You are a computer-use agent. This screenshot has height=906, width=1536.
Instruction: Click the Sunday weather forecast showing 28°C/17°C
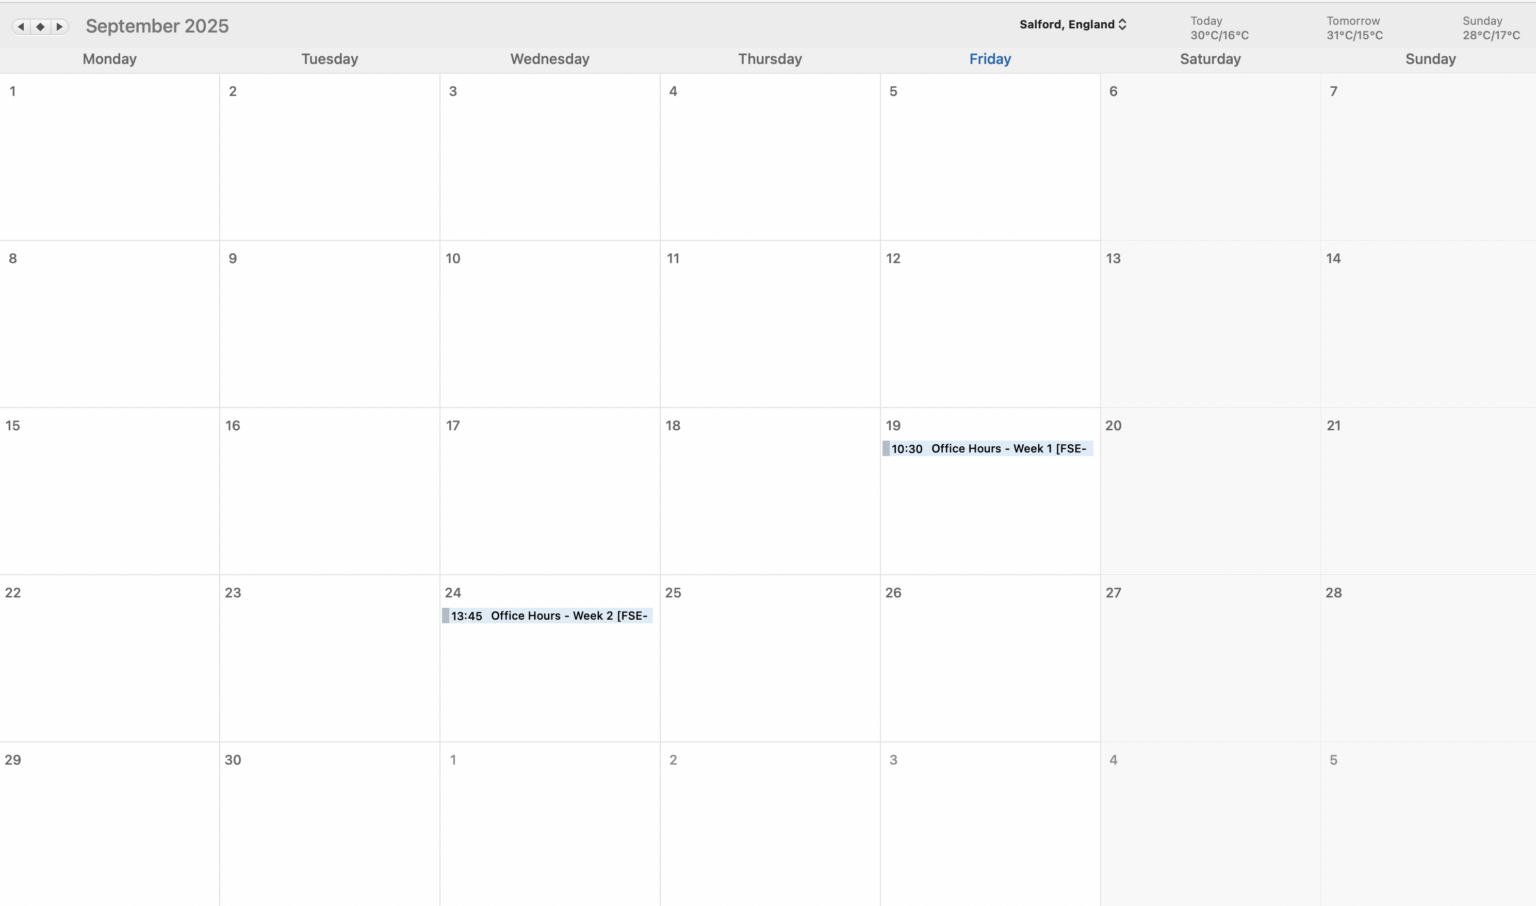pos(1490,28)
